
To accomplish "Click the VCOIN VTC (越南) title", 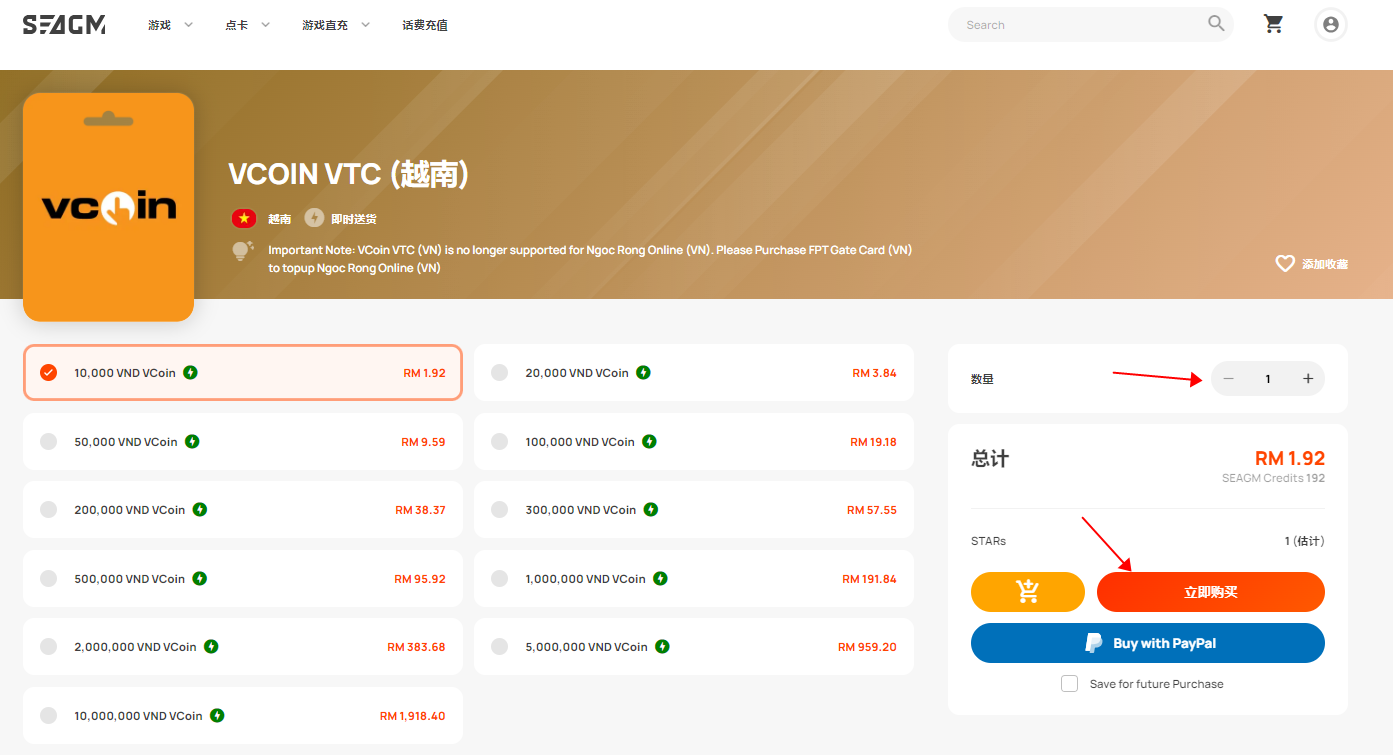I will (x=349, y=174).
